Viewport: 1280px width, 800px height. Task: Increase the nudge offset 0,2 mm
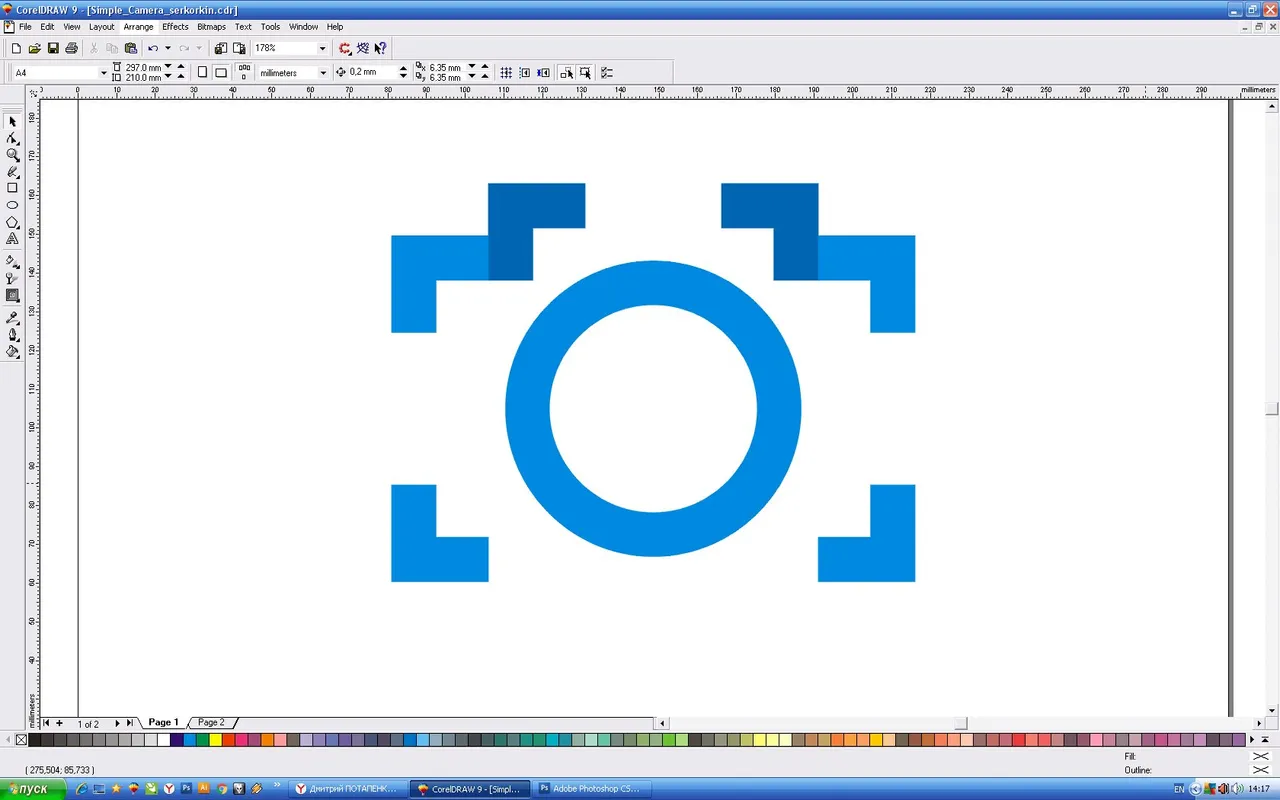(x=403, y=69)
